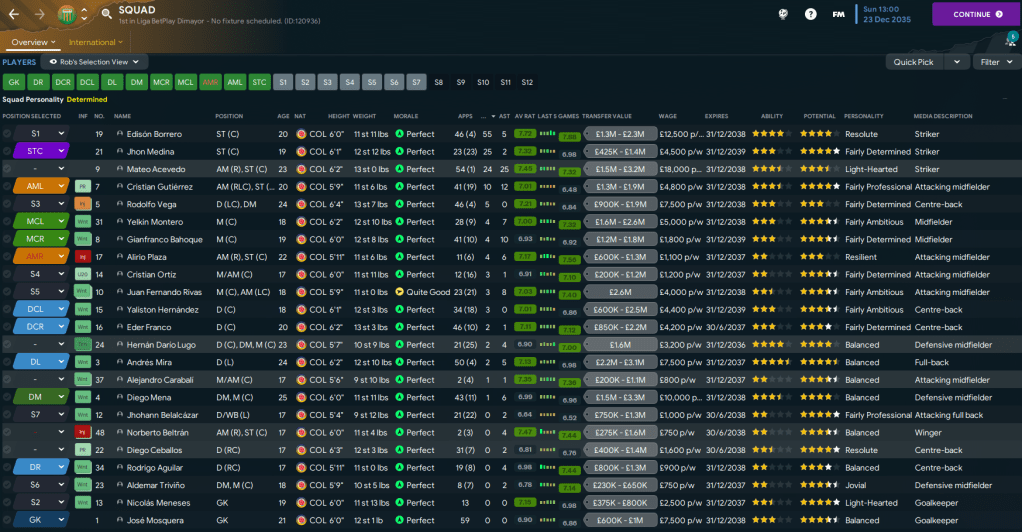Select the Overview tab
Viewport: 1022px width, 532px height.
(x=32, y=42)
